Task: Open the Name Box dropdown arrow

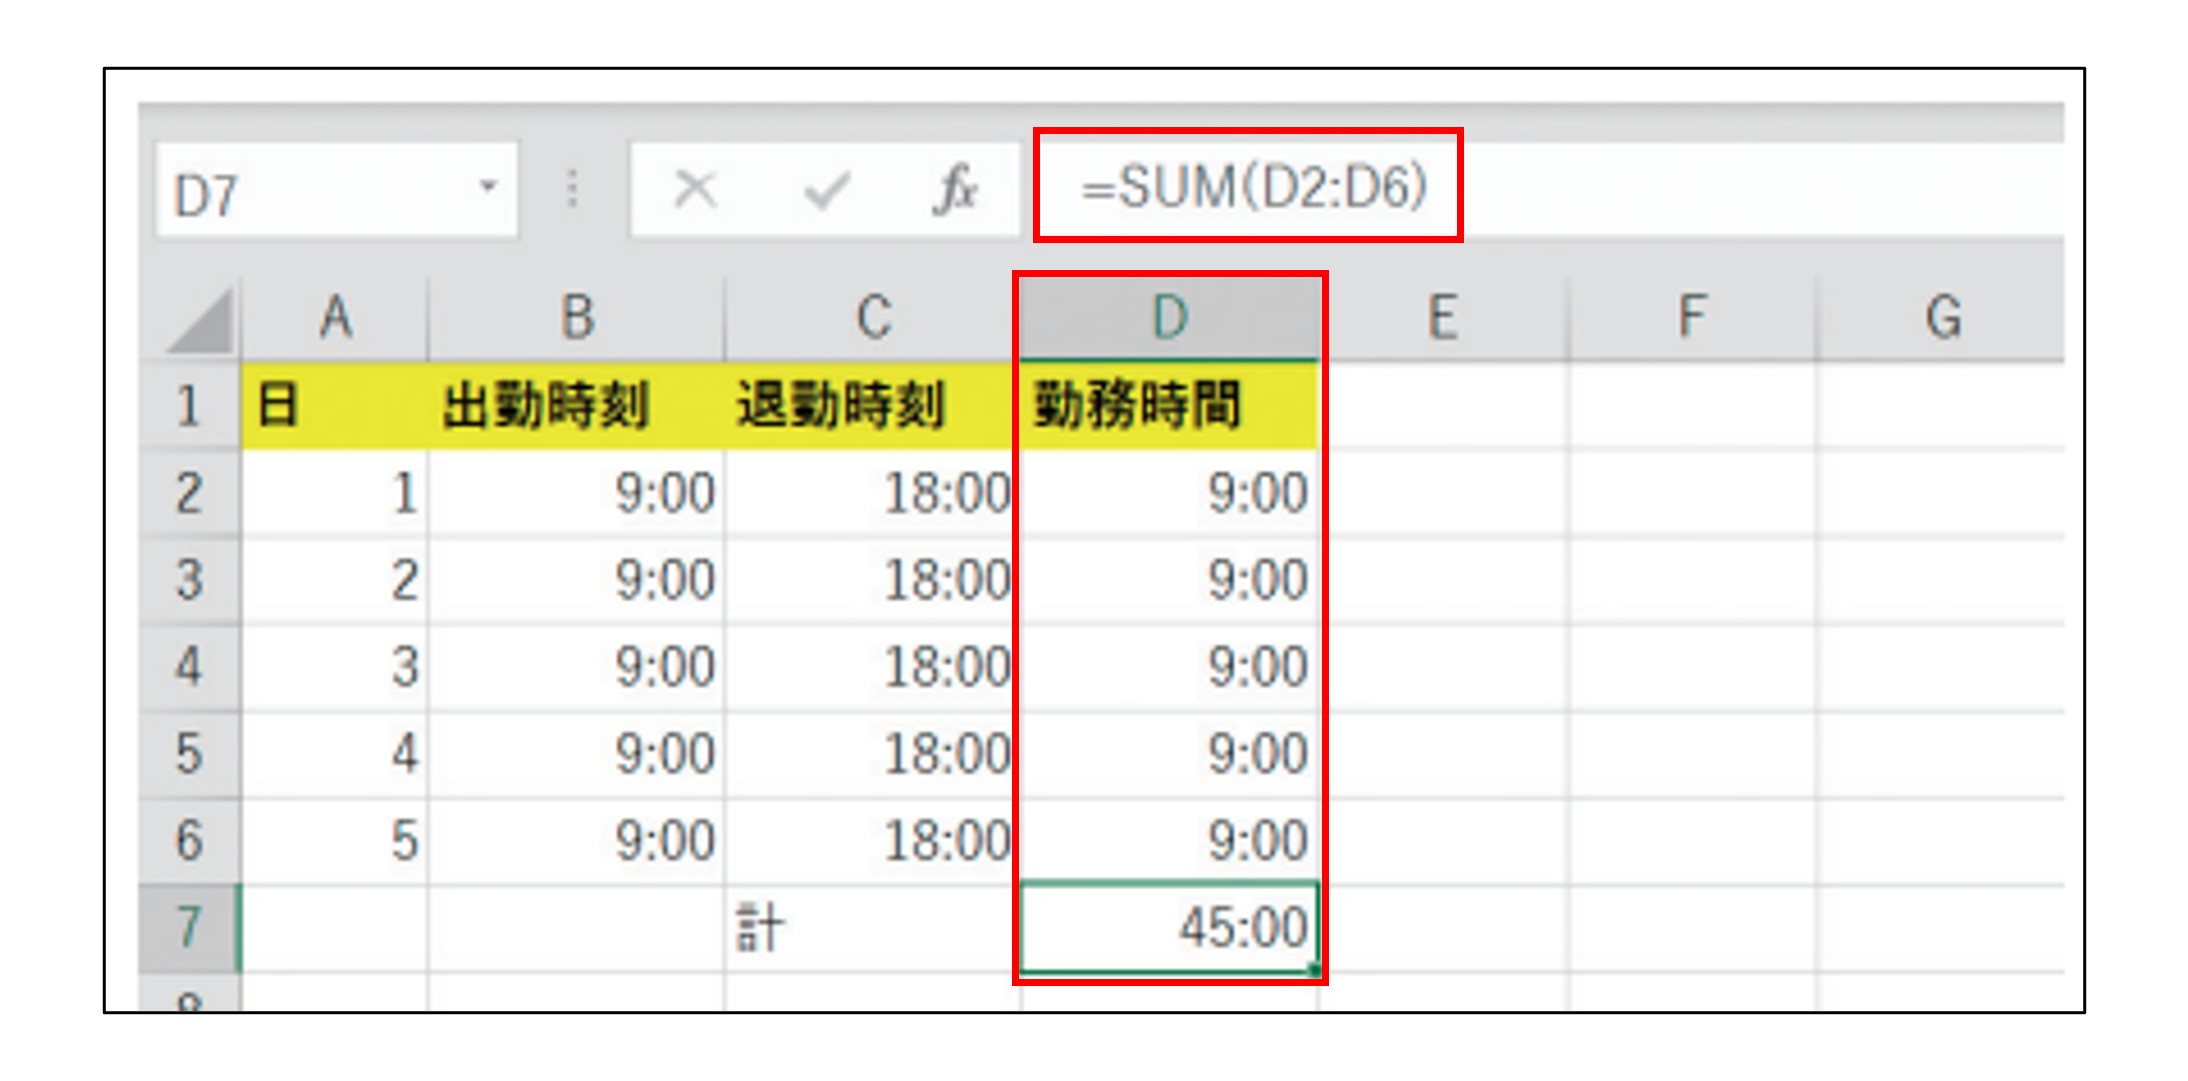Action: (x=488, y=186)
